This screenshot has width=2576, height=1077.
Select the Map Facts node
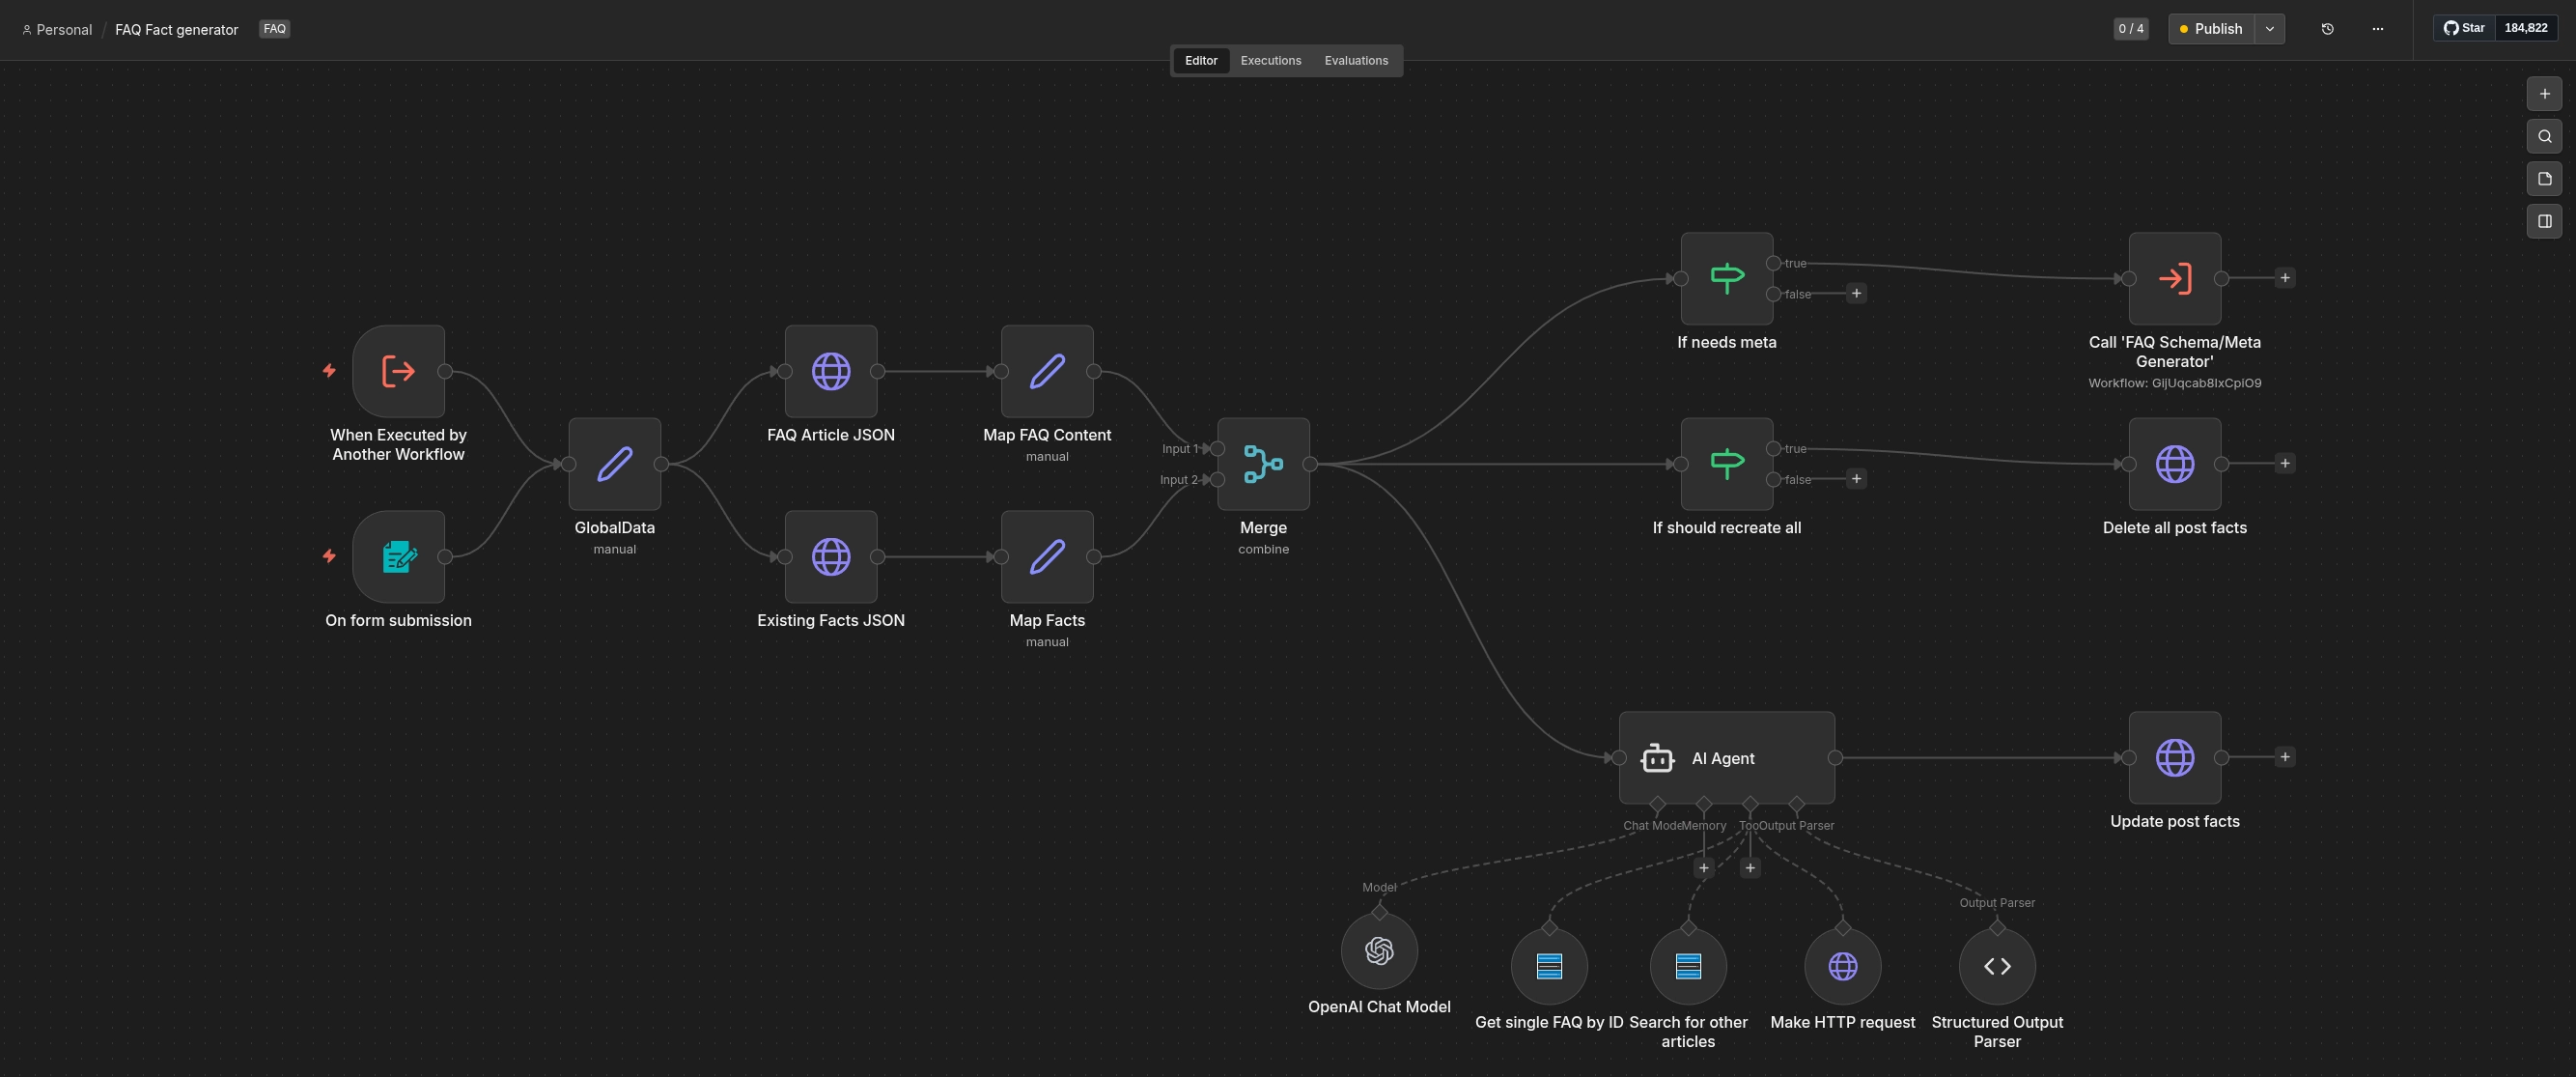pyautogui.click(x=1047, y=557)
